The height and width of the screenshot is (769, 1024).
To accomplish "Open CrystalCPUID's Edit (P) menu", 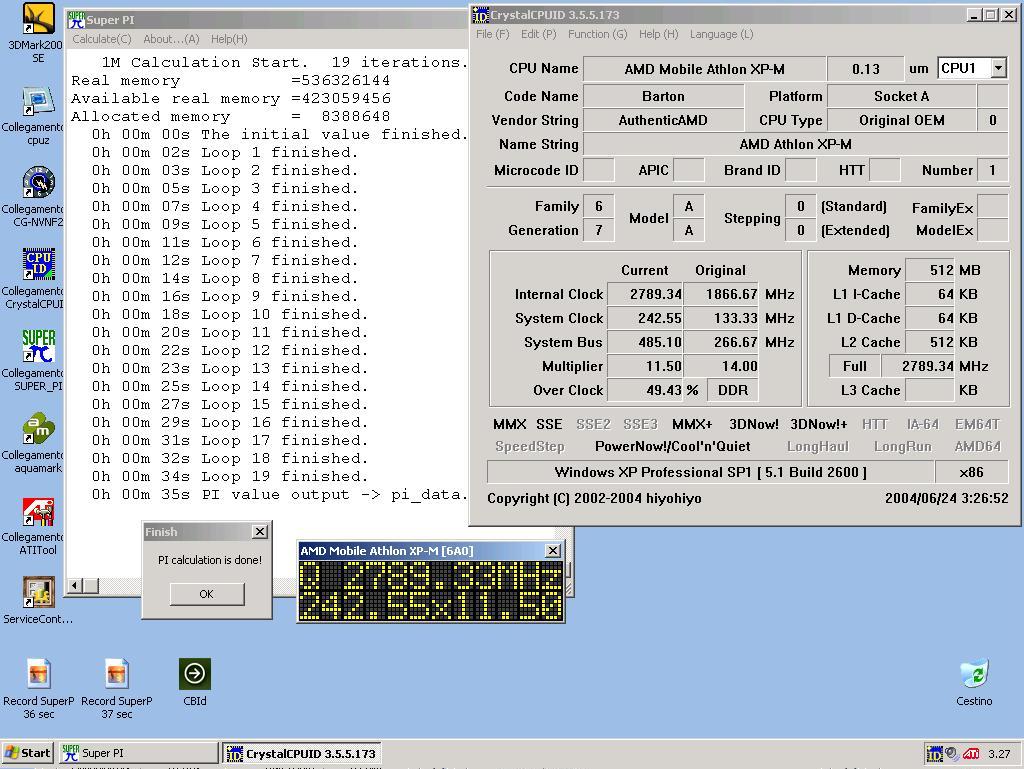I will tap(538, 34).
